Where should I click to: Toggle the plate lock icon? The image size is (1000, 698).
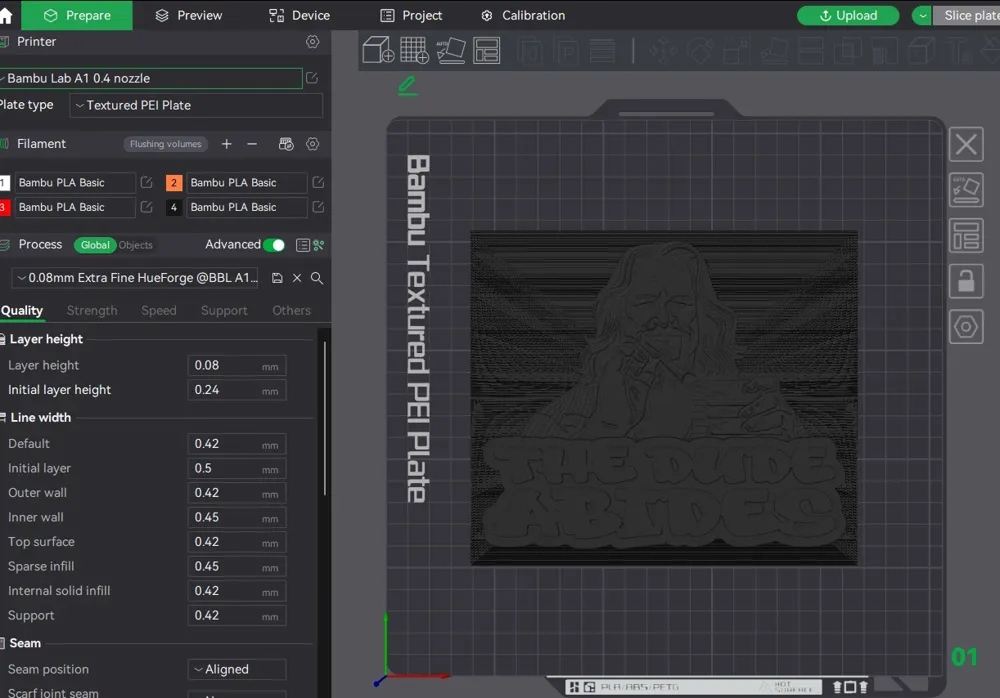966,281
